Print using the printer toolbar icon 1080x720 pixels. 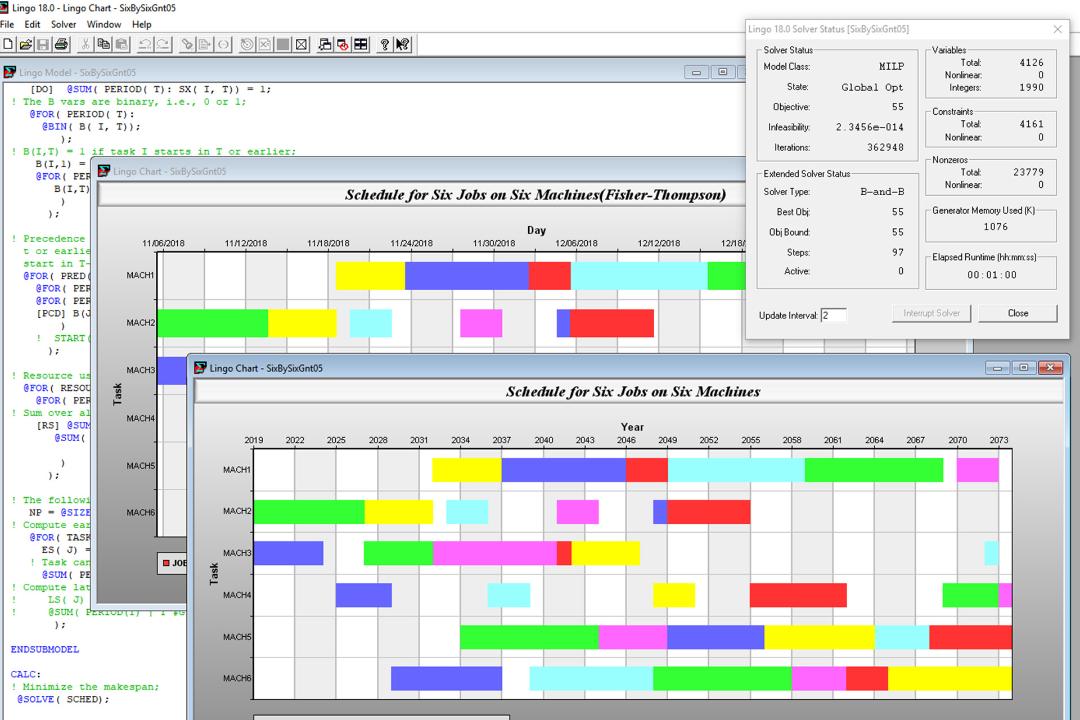[61, 45]
